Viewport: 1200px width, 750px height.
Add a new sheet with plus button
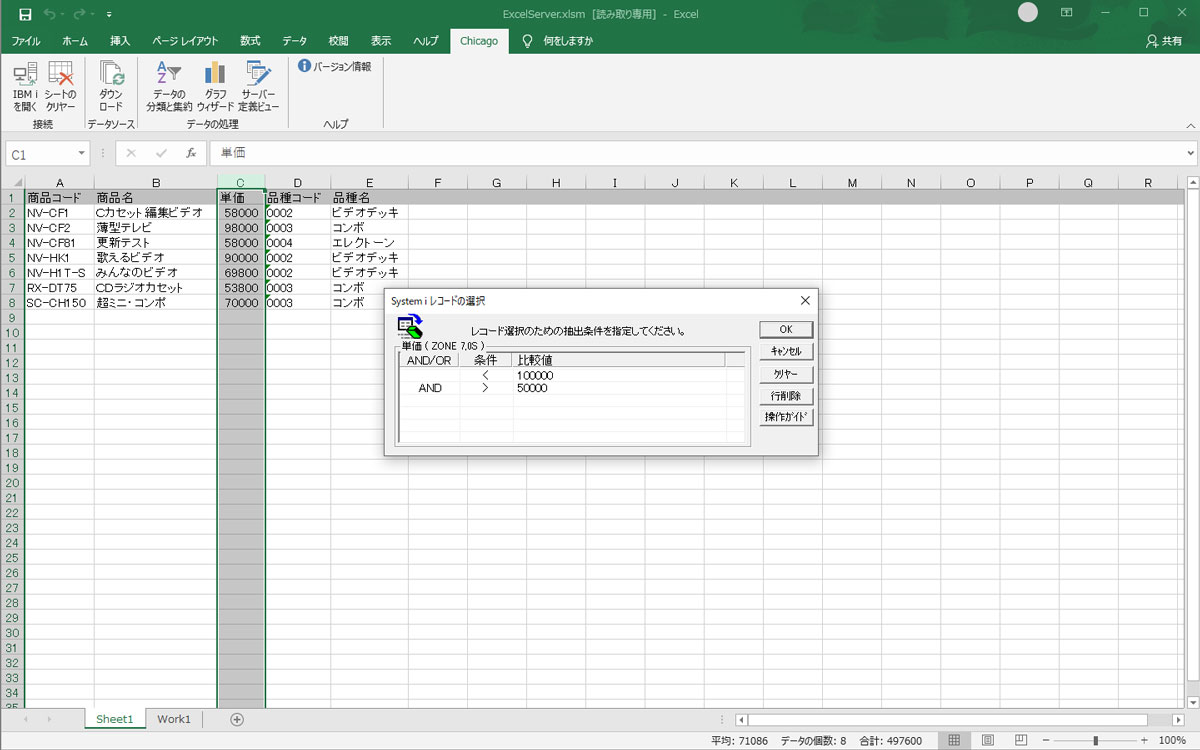click(x=237, y=719)
